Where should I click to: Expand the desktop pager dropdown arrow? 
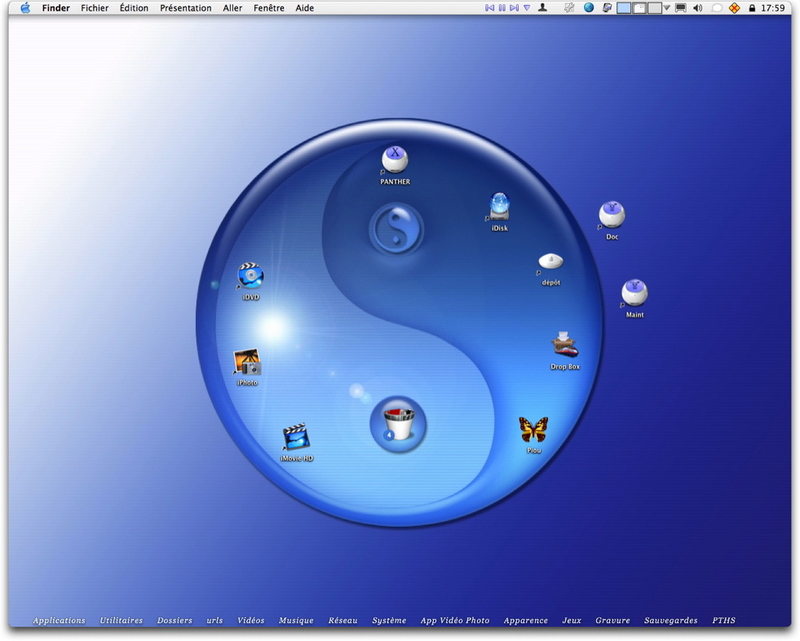pos(666,8)
